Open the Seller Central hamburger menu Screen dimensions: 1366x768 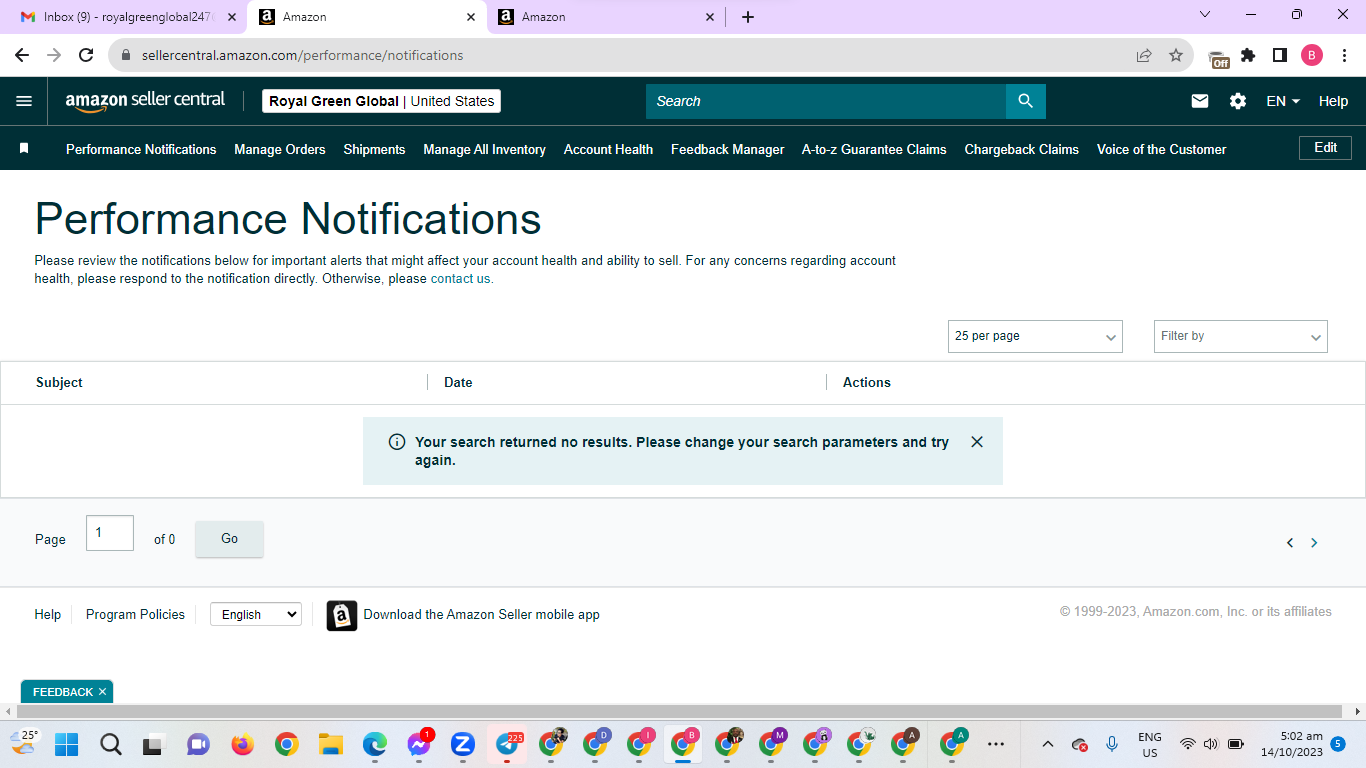click(24, 101)
